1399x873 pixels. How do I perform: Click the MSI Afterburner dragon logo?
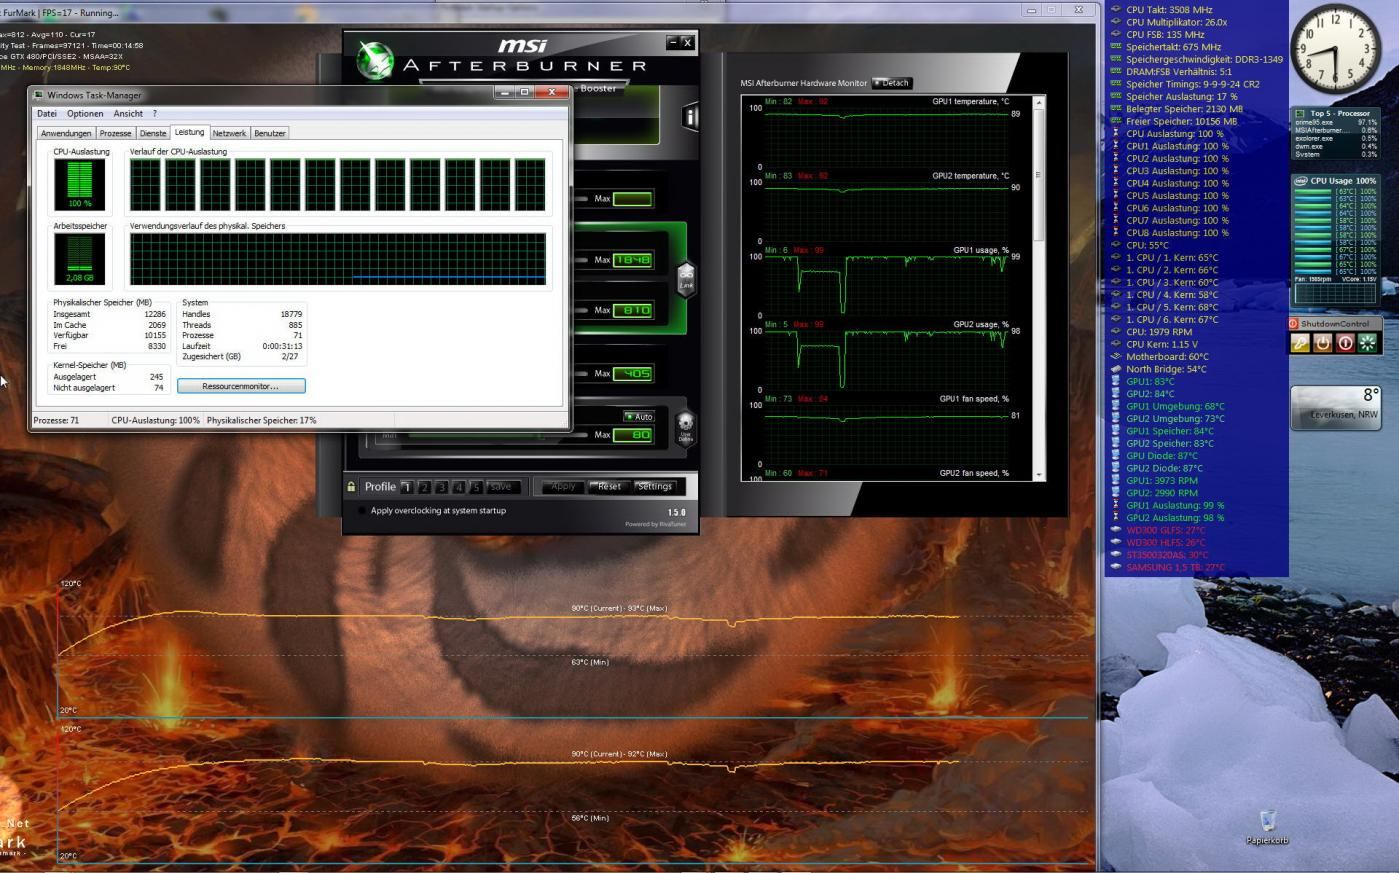(375, 60)
